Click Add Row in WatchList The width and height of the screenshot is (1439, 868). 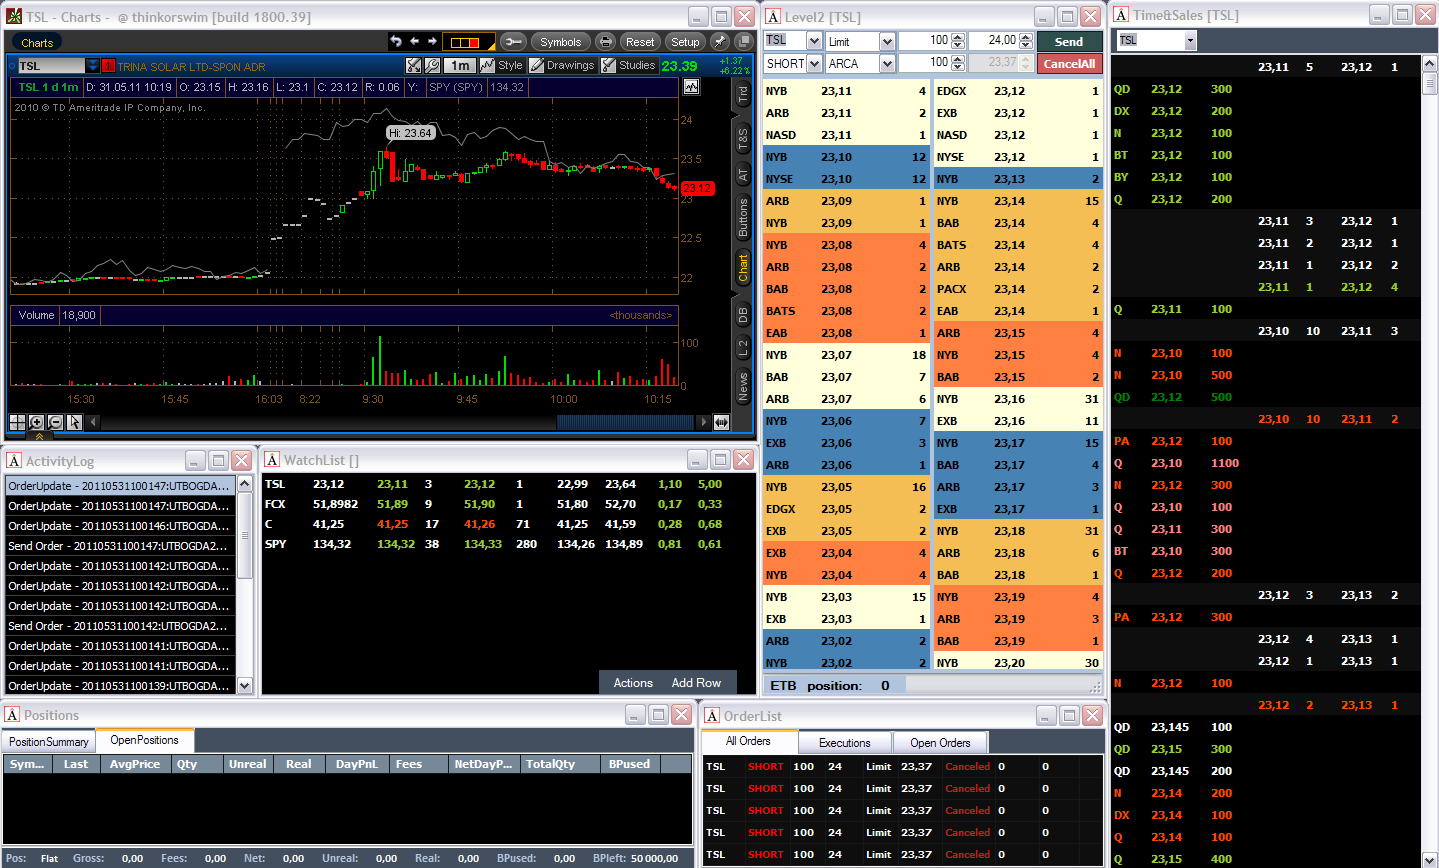pos(696,683)
